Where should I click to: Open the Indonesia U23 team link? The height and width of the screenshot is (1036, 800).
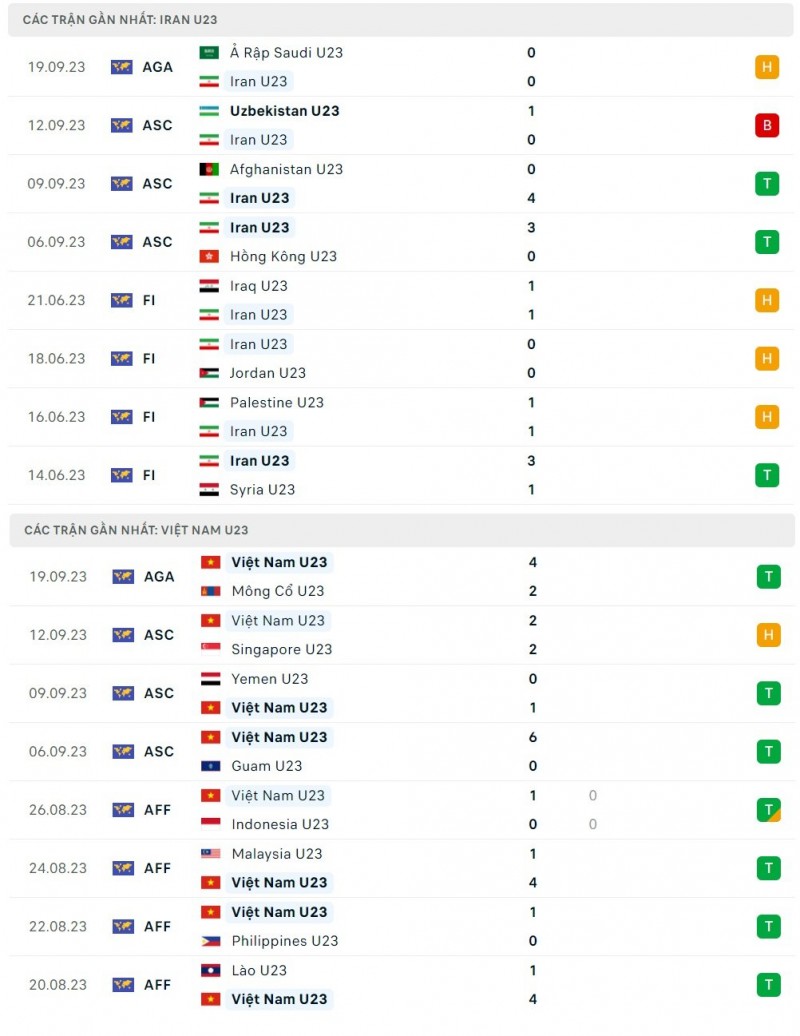[280, 824]
